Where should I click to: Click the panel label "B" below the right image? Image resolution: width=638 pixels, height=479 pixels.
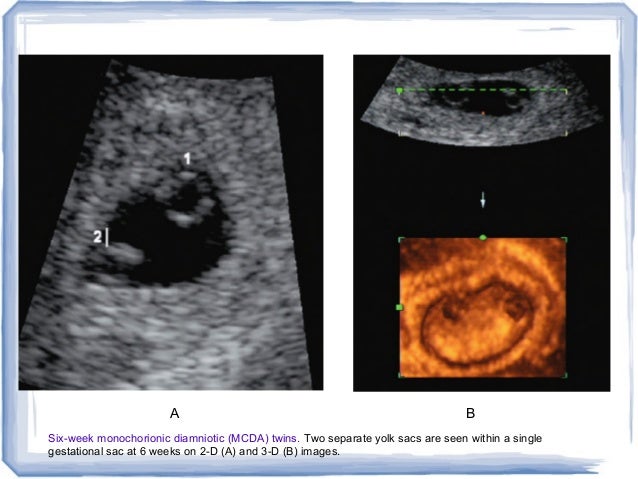click(x=470, y=413)
